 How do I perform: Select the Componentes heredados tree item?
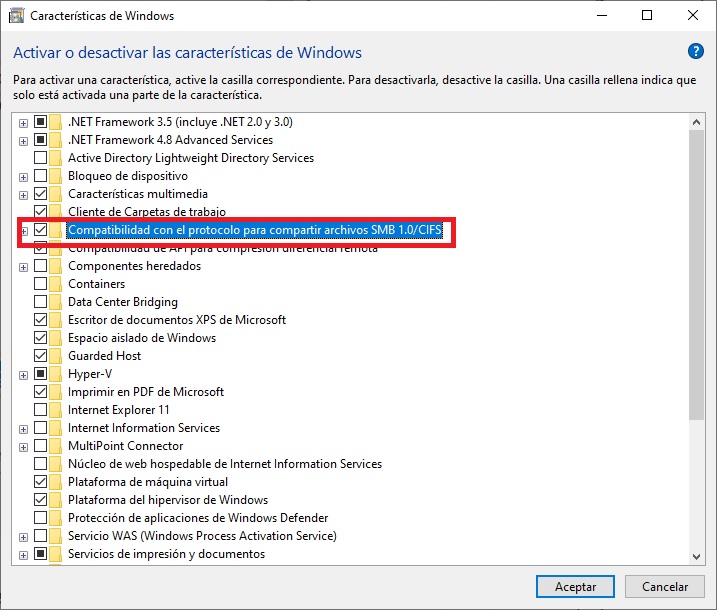[x=134, y=266]
